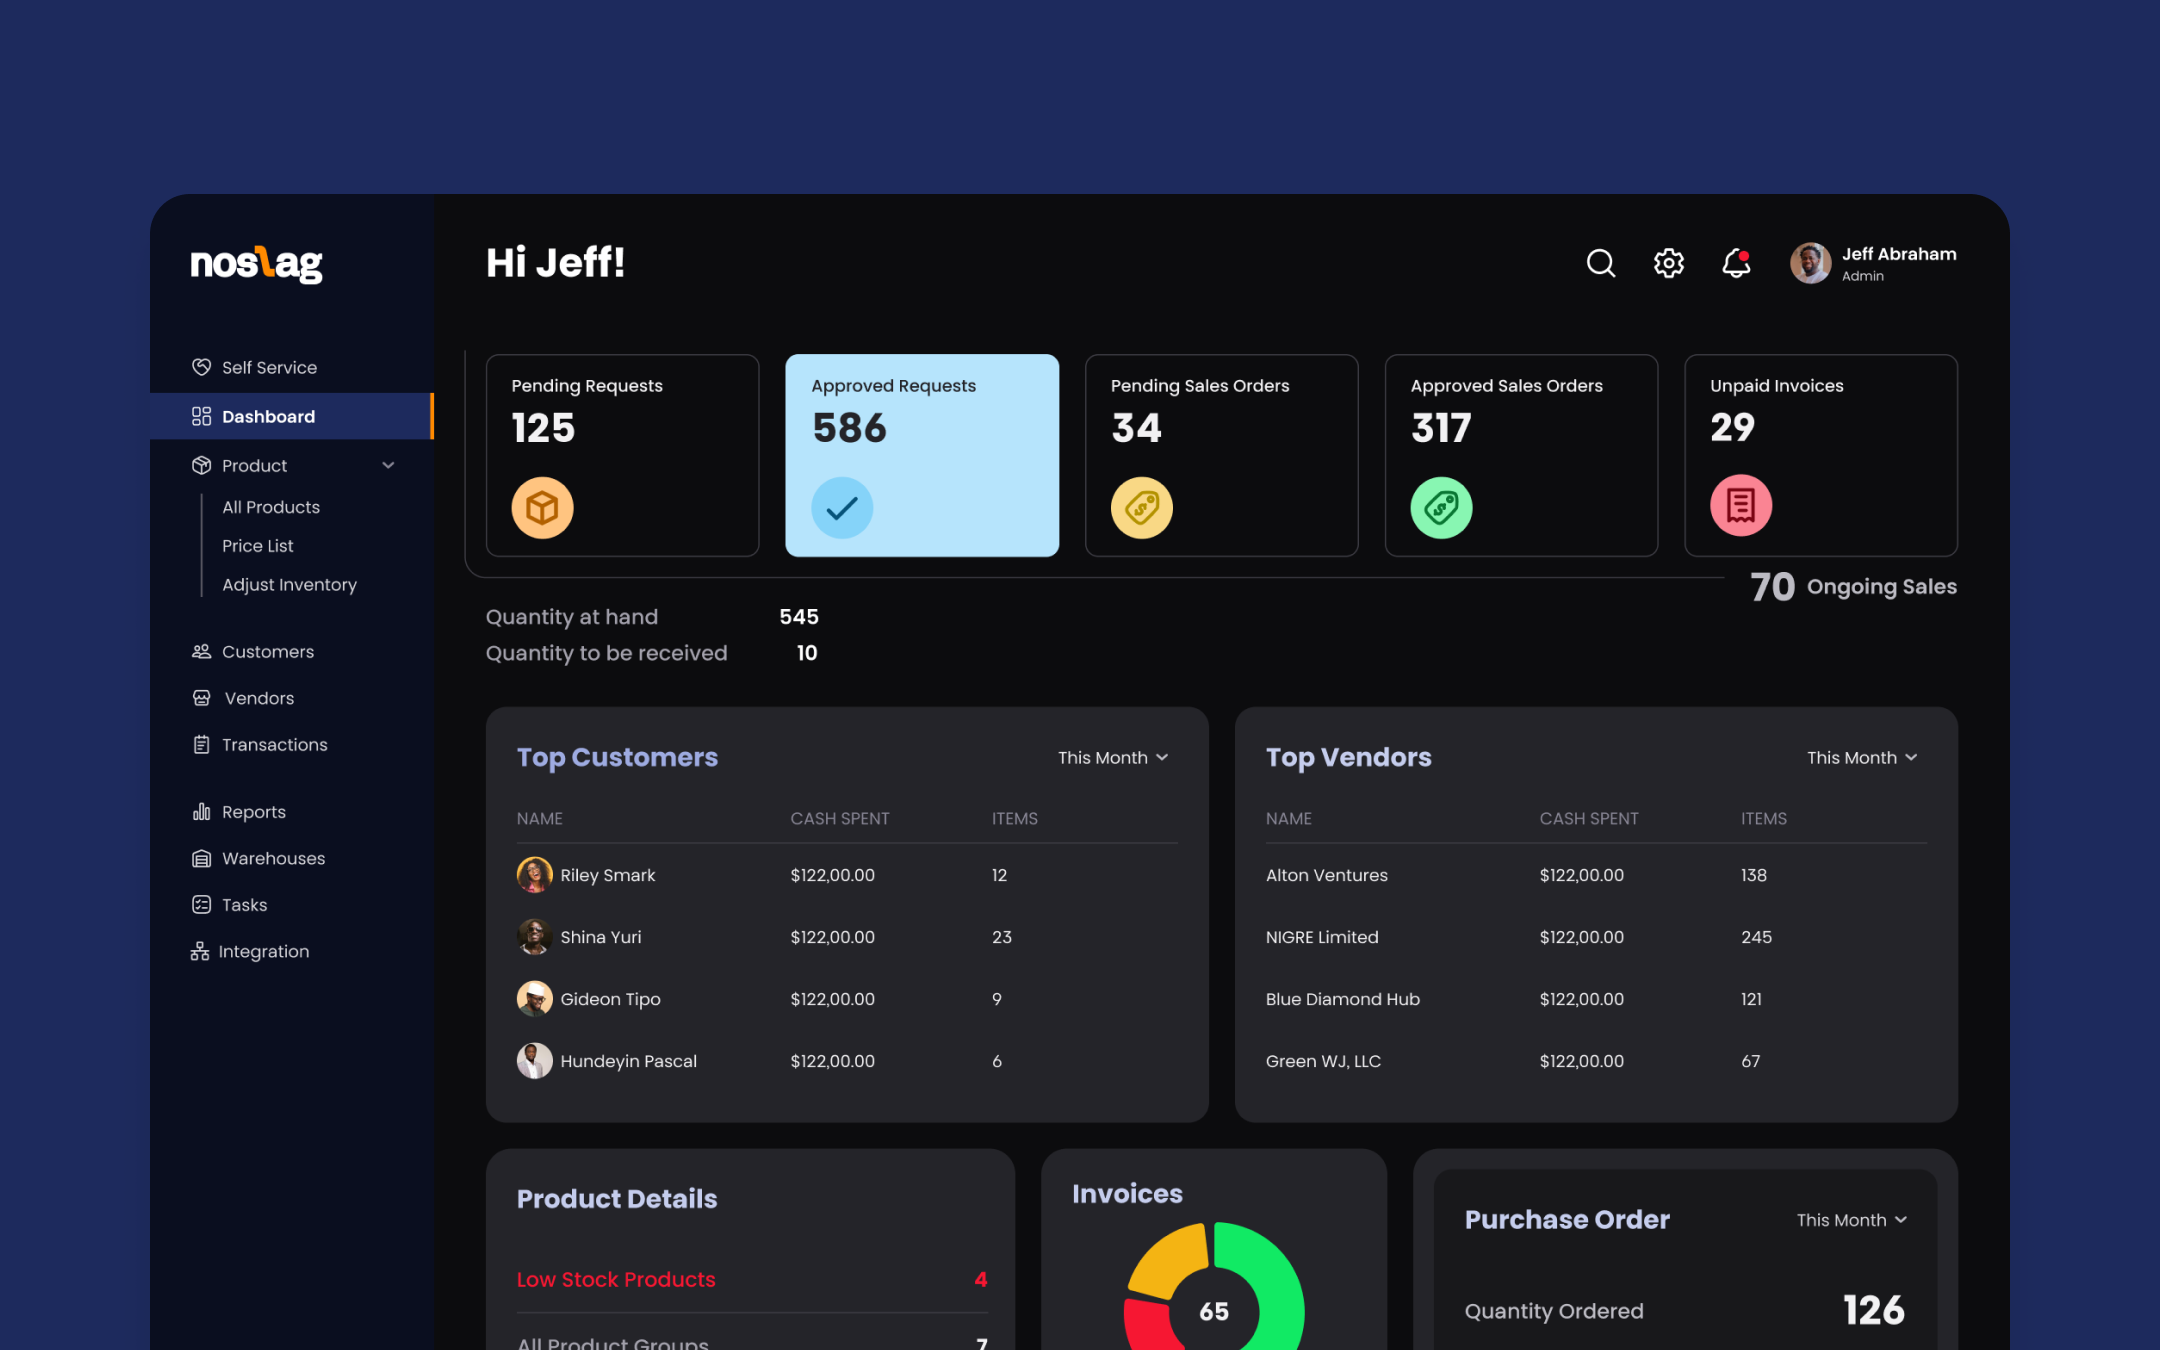Click the blue checkmark icon in Approved Requests
Image resolution: width=2160 pixels, height=1350 pixels.
[842, 508]
